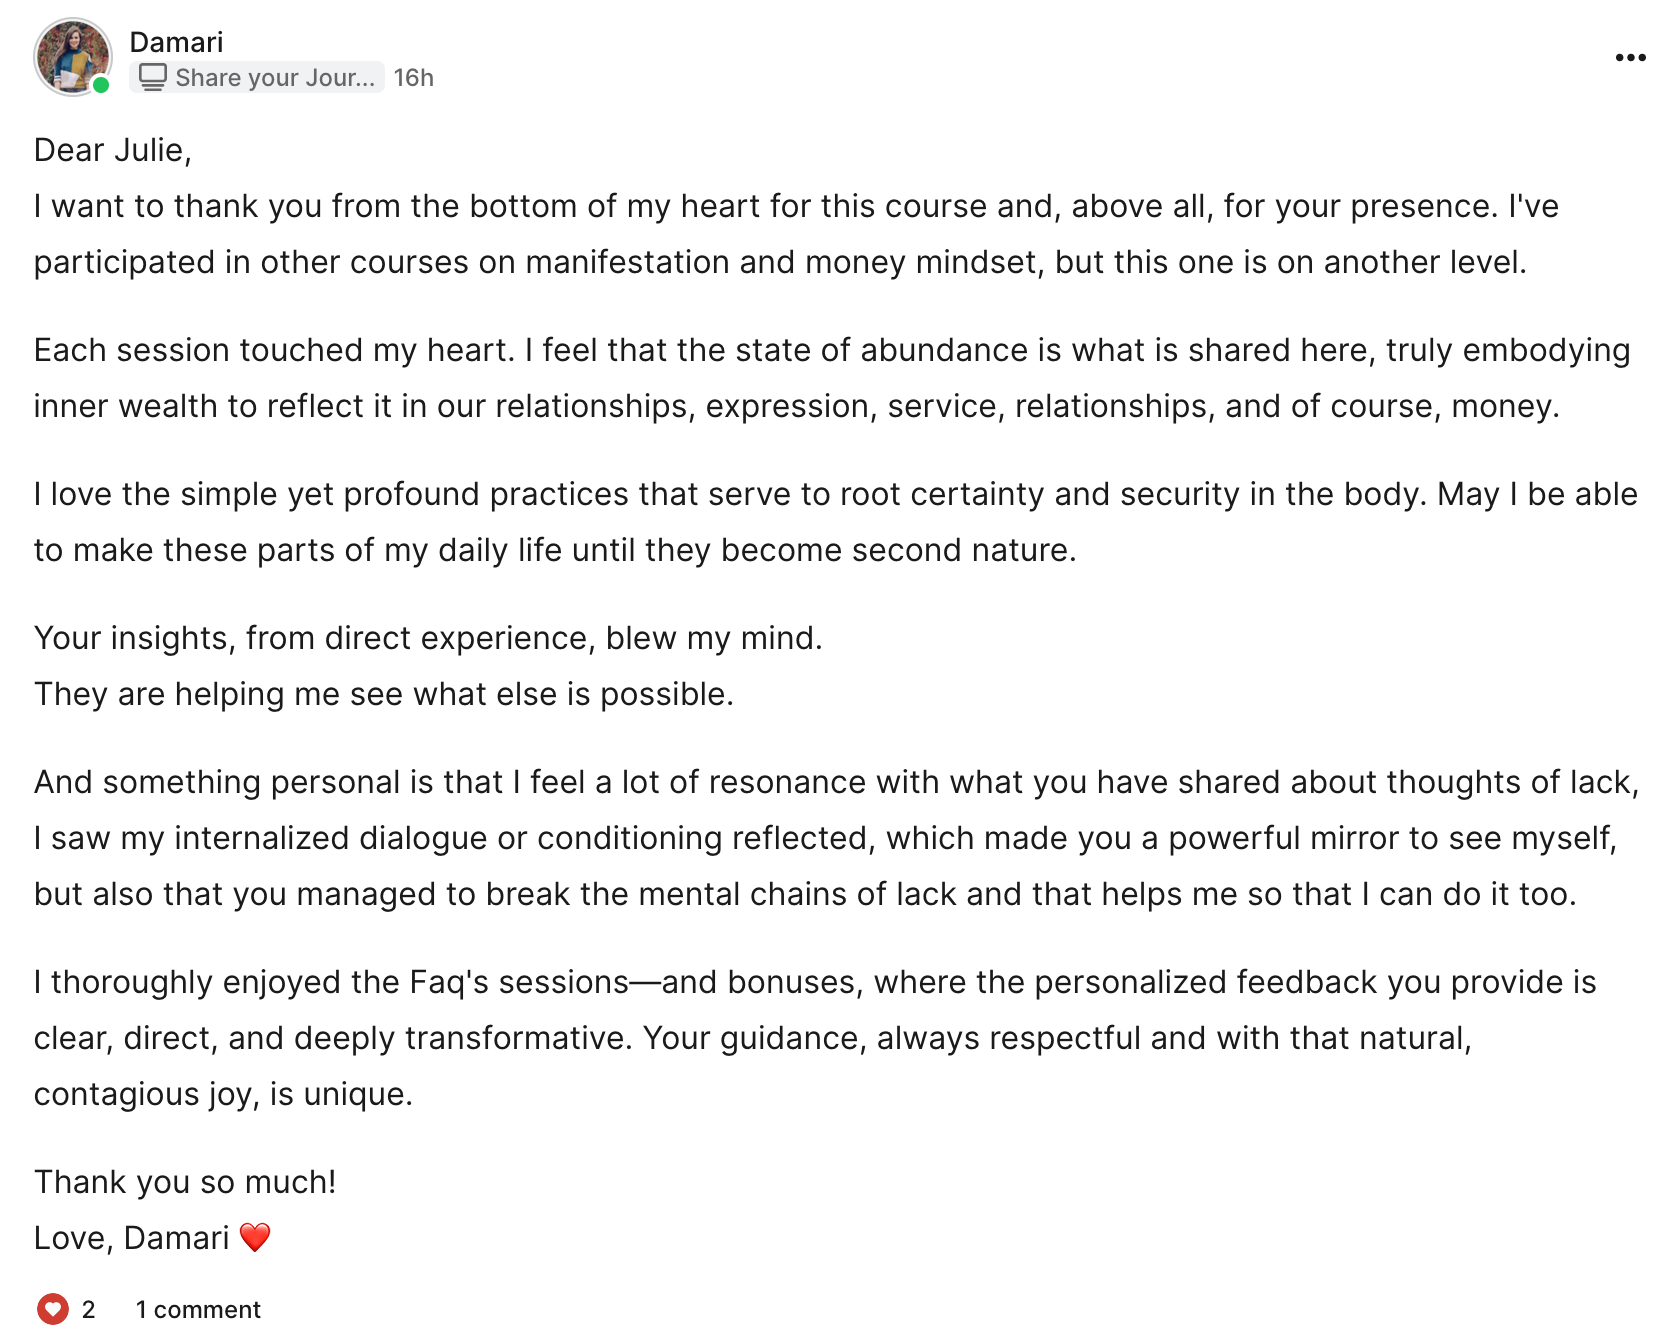Click the red heart emoji after Love, Damari

tap(255, 1237)
